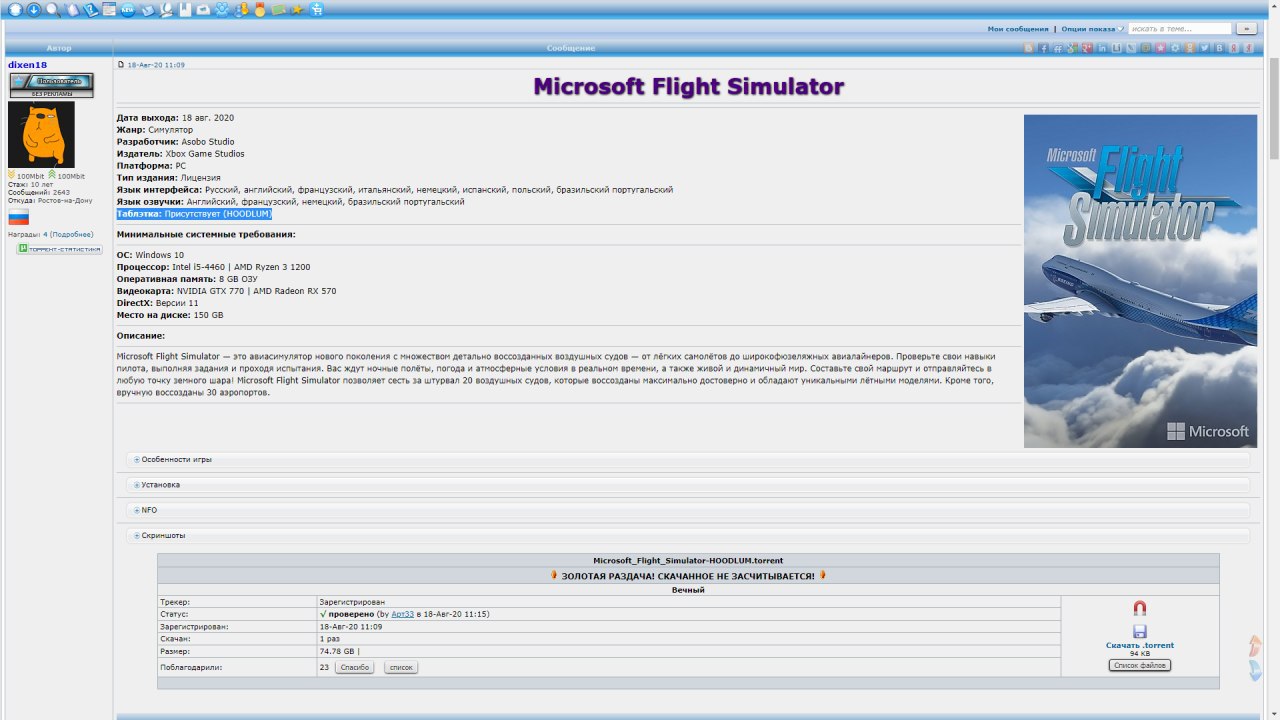
Task: Click the Microsoft Flight Simulator cover image
Action: [x=1140, y=281]
